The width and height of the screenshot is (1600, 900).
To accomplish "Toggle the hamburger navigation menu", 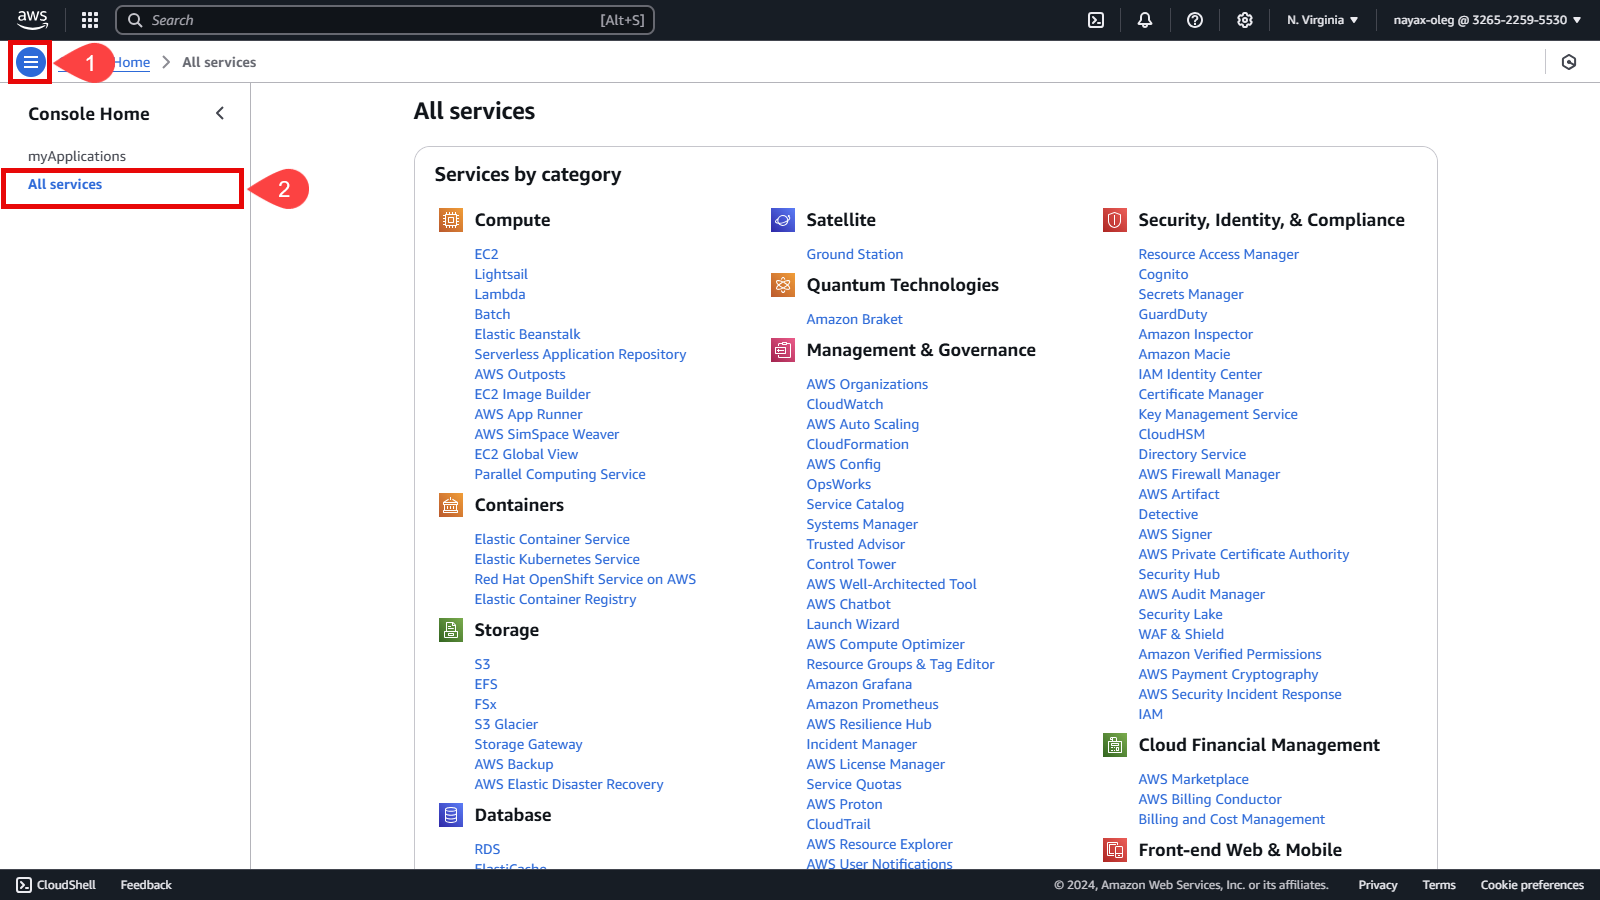I will [x=31, y=62].
